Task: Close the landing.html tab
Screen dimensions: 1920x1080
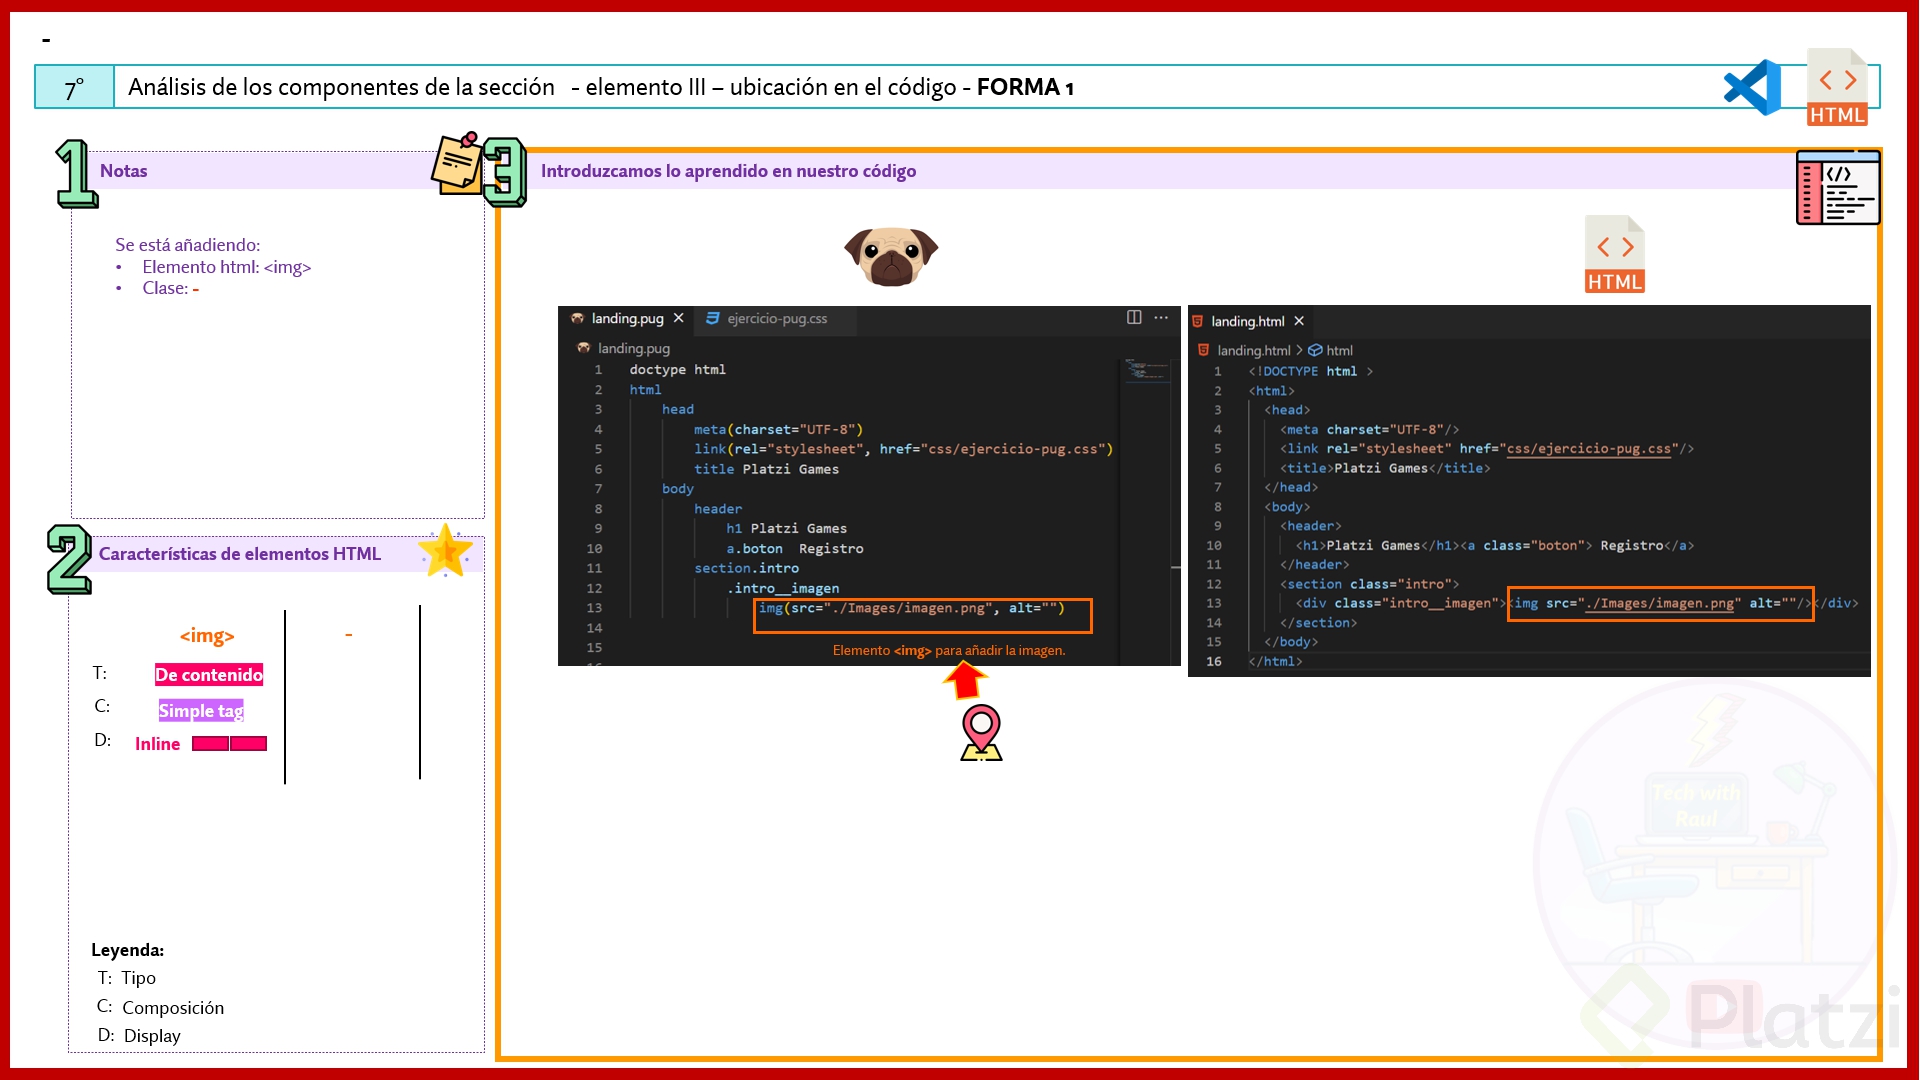Action: 1299,321
